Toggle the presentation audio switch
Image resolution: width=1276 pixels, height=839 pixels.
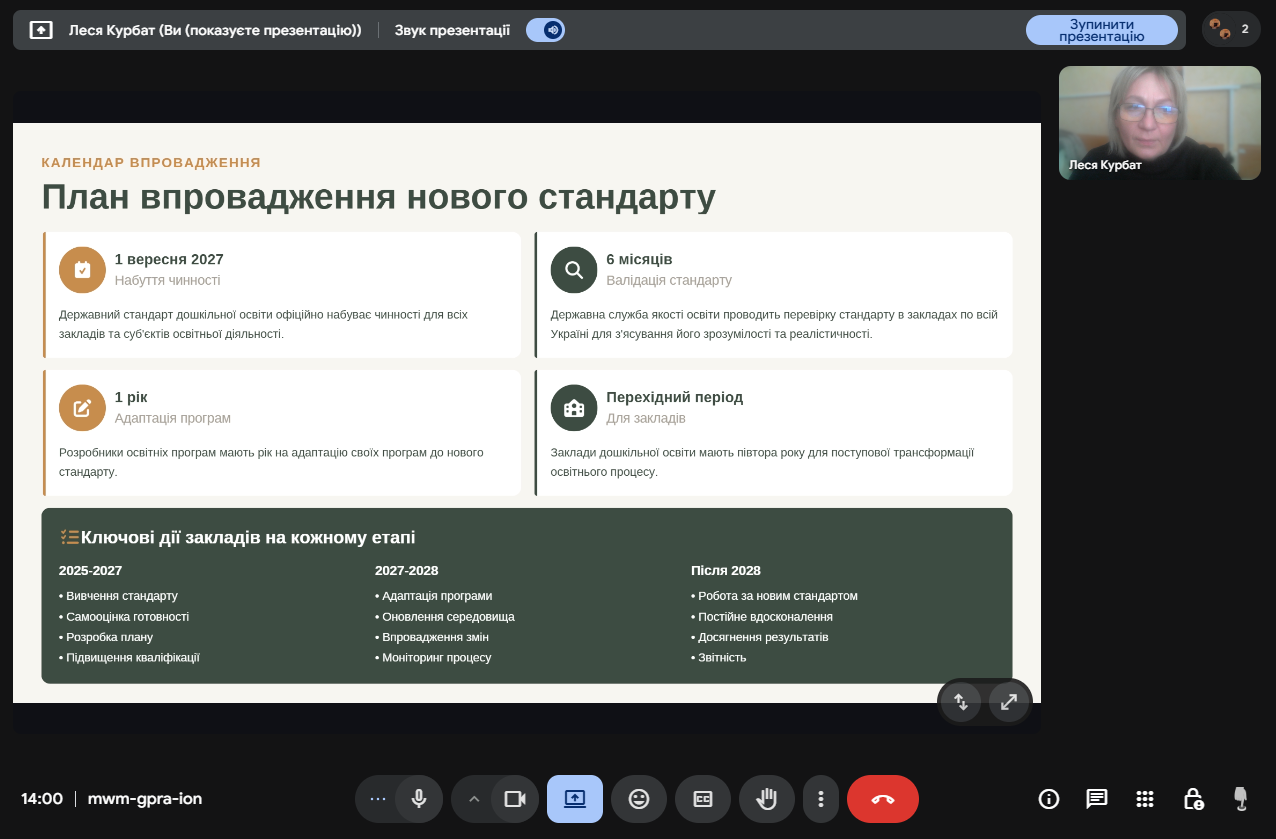pos(545,30)
